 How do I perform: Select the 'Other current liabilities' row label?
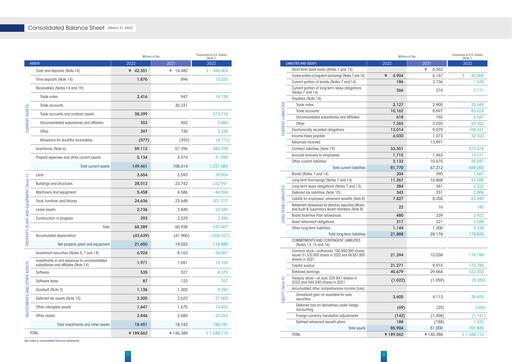(309, 161)
